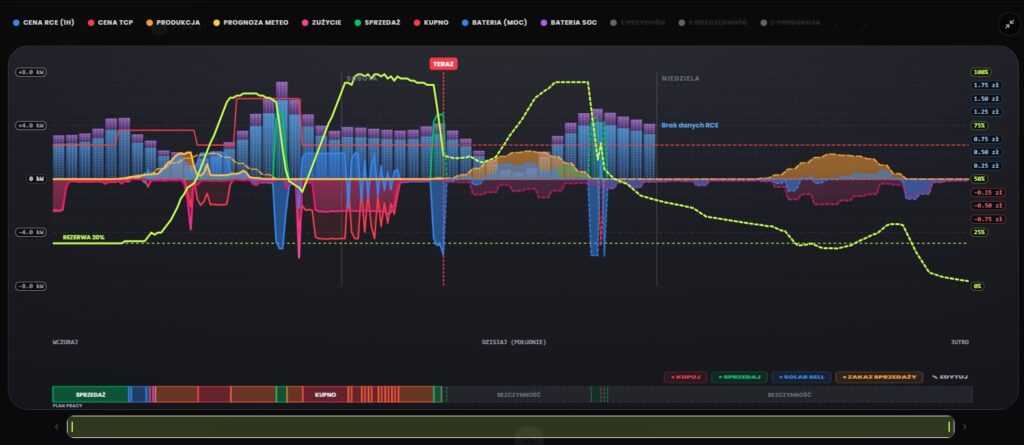Click the second BEZCZYNNOŚĆ plan block after the green markers
Viewport: 1024px width, 445px height.
pos(790,395)
